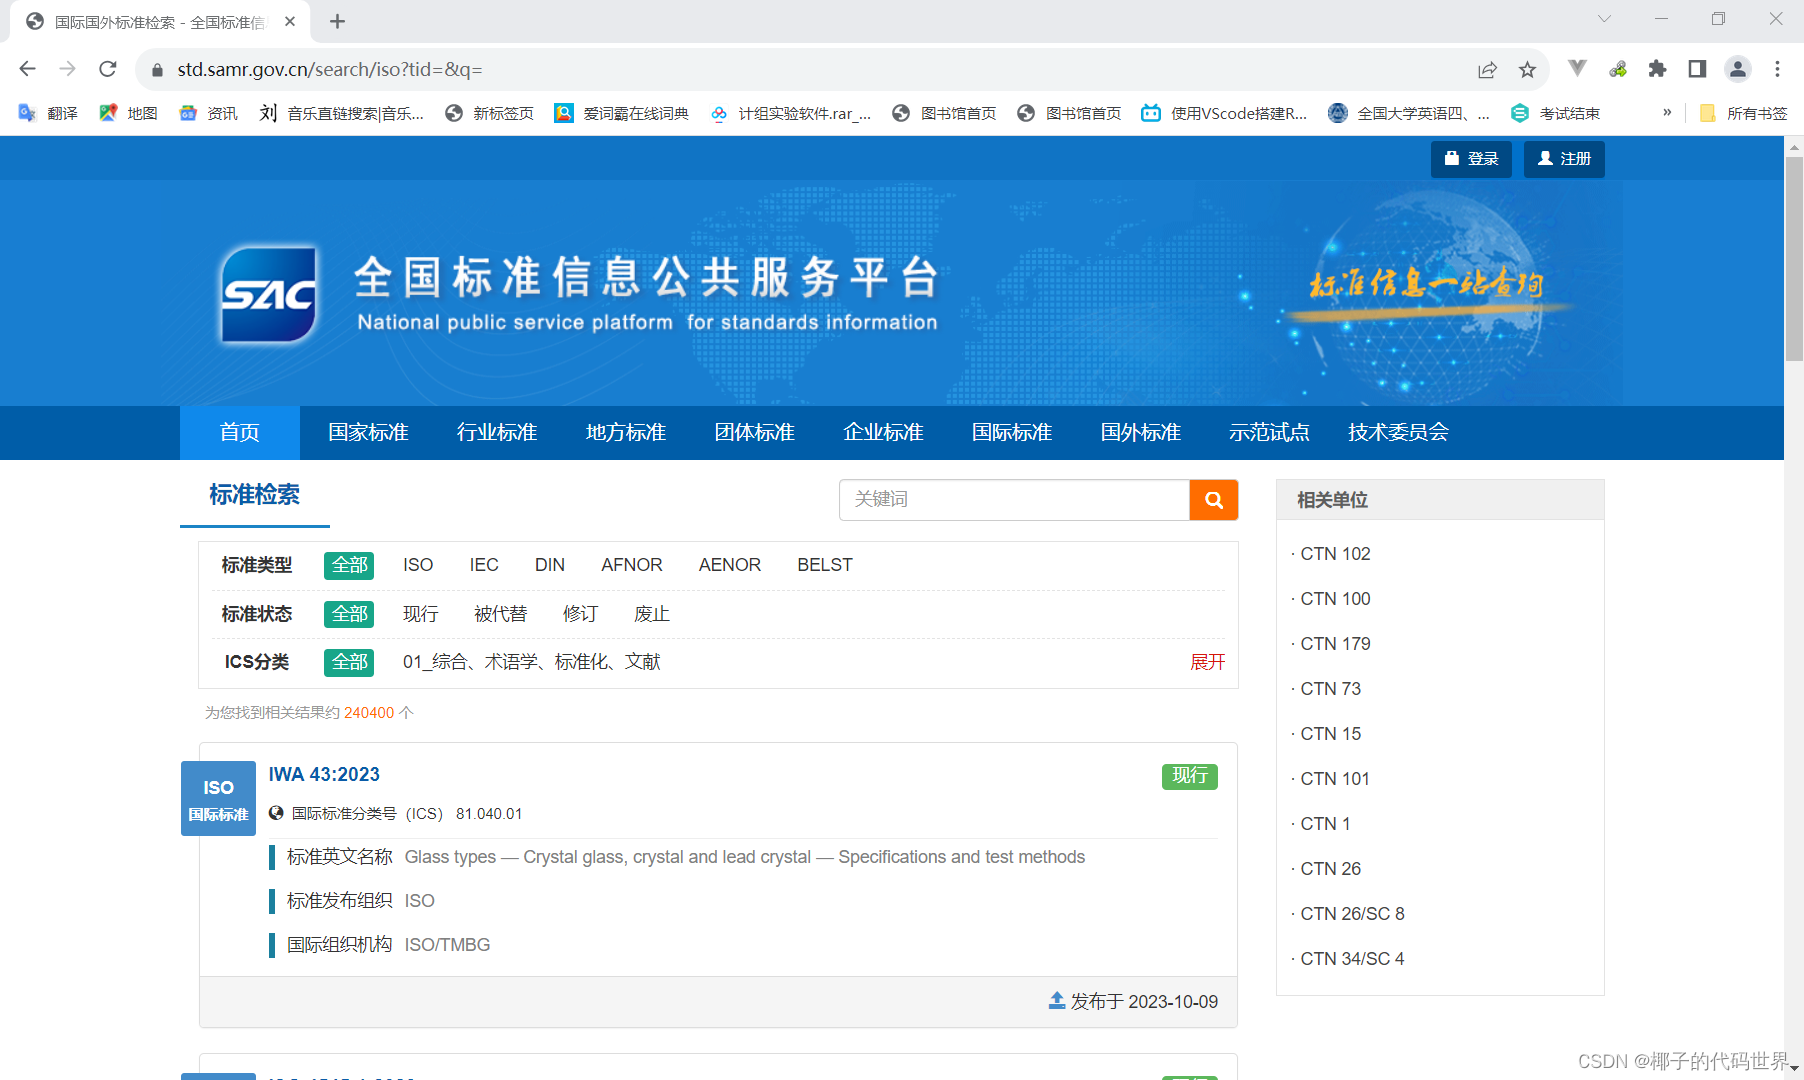Open the 示范试点 navigation item
The height and width of the screenshot is (1080, 1804).
(x=1269, y=432)
